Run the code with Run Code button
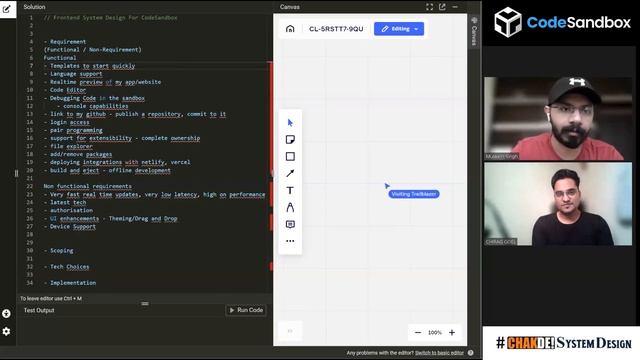Viewport: 640px width, 360px height. coord(246,310)
